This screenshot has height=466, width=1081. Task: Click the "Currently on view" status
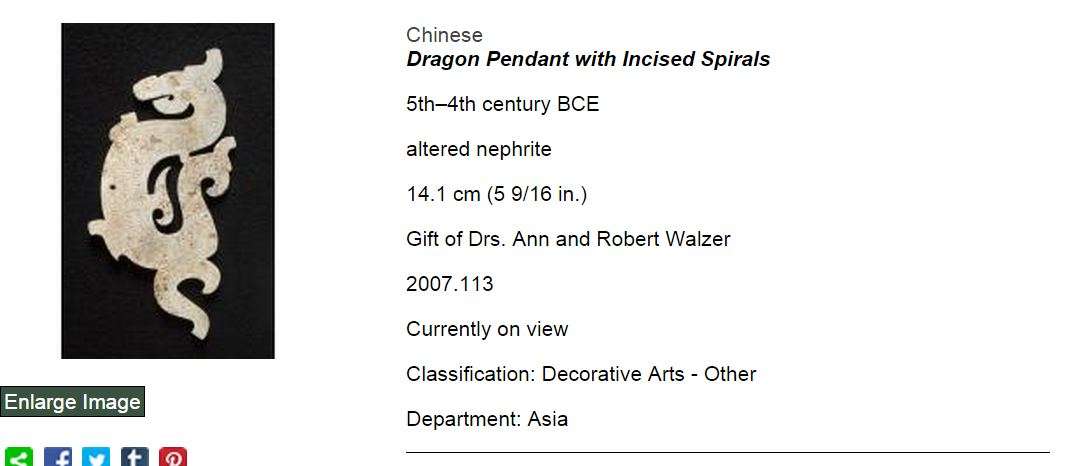click(486, 329)
